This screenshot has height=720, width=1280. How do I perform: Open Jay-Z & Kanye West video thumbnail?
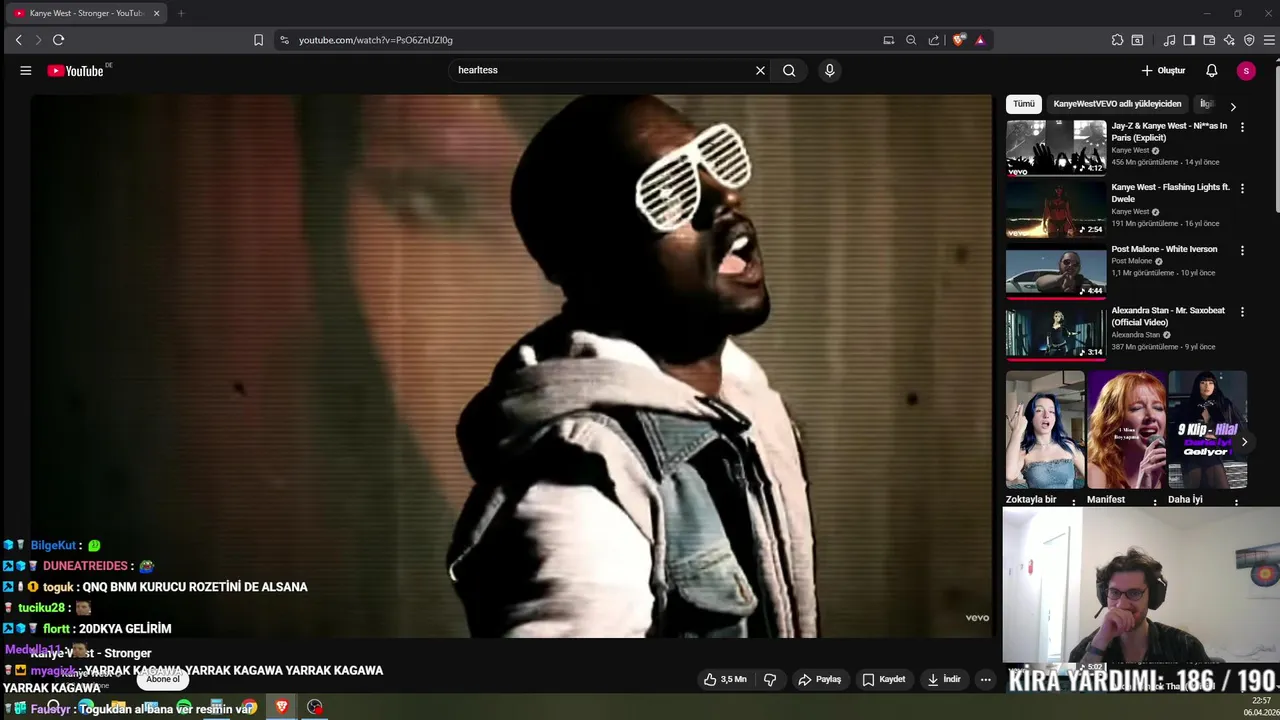click(x=1056, y=148)
